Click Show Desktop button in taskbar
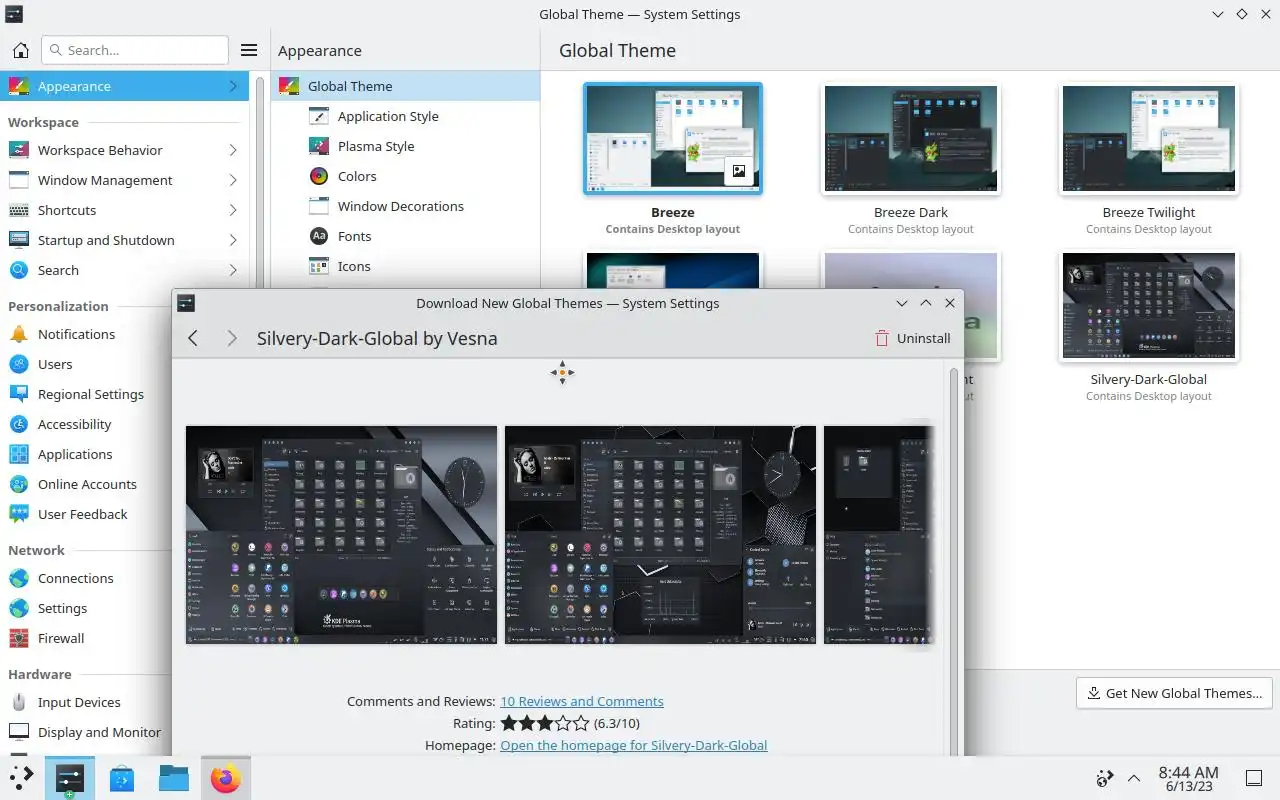 [x=1254, y=777]
